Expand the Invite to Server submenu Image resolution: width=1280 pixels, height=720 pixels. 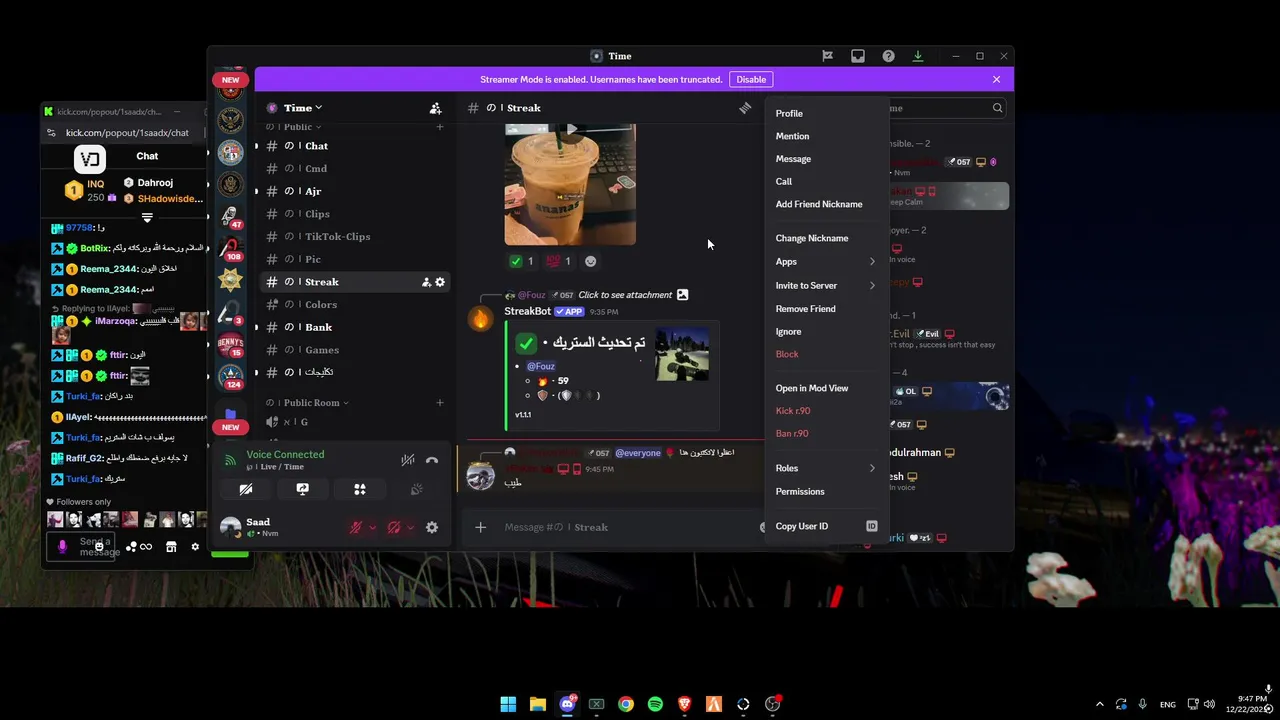[827, 285]
